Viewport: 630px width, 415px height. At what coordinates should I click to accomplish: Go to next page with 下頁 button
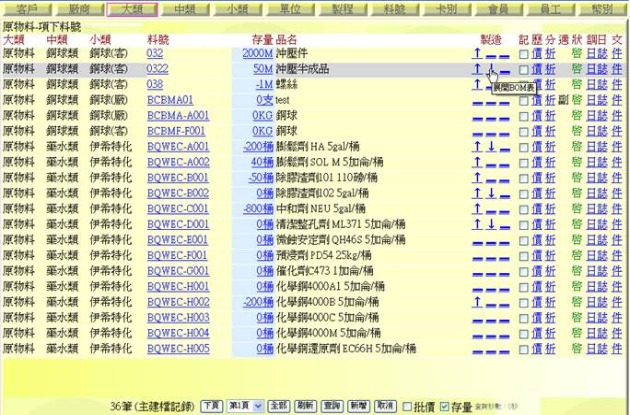pos(210,406)
